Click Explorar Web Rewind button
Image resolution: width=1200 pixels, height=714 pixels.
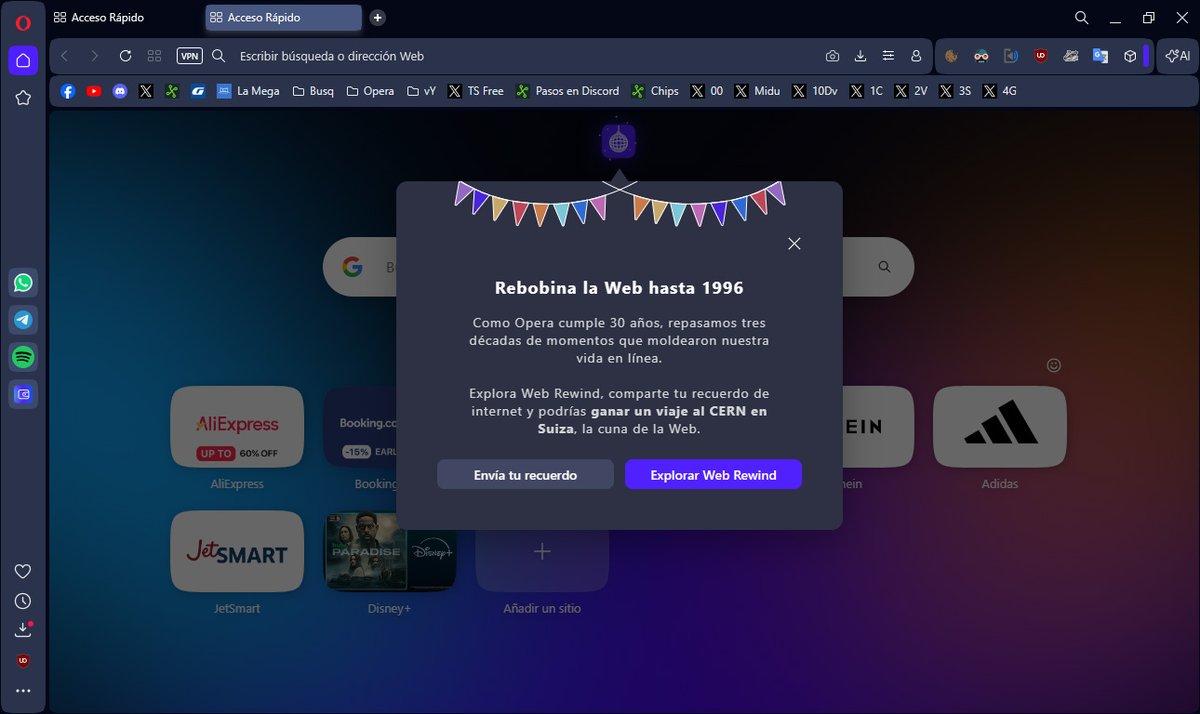point(713,475)
